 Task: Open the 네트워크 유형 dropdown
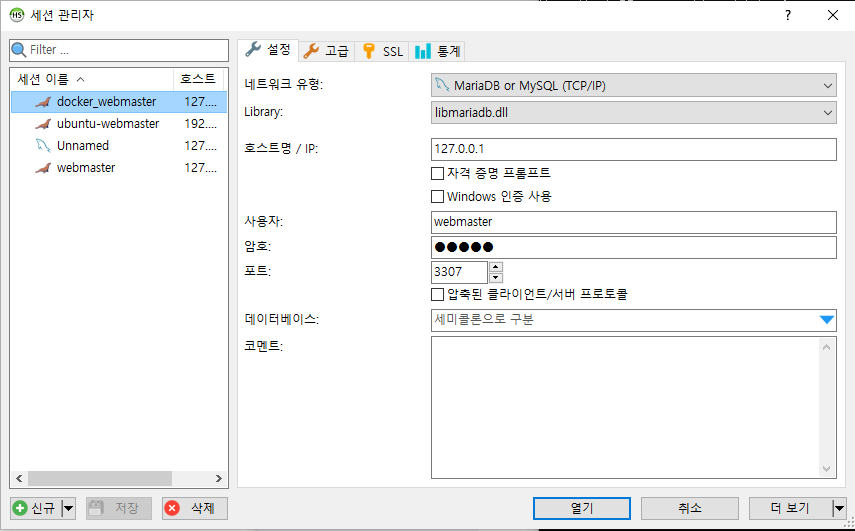(634, 85)
